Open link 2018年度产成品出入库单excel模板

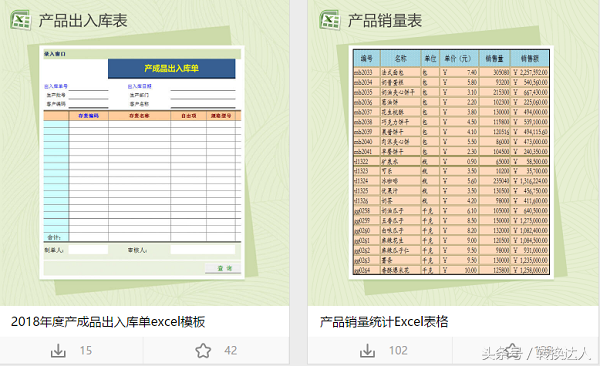(x=108, y=322)
